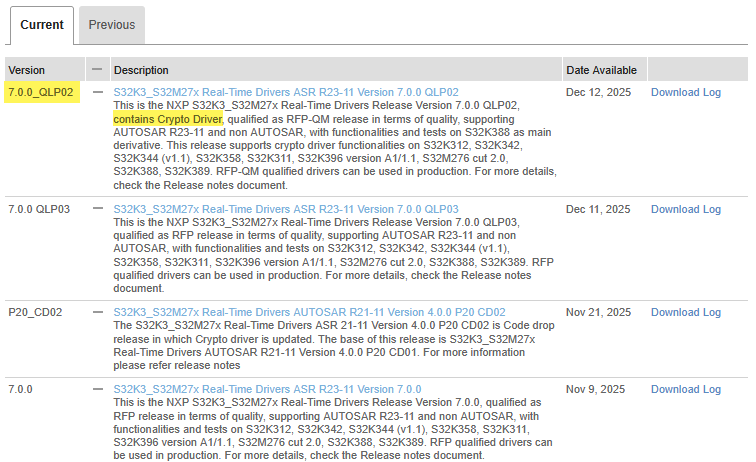This screenshot has width=756, height=462.
Task: Click the Version column header
Action: [45, 69]
